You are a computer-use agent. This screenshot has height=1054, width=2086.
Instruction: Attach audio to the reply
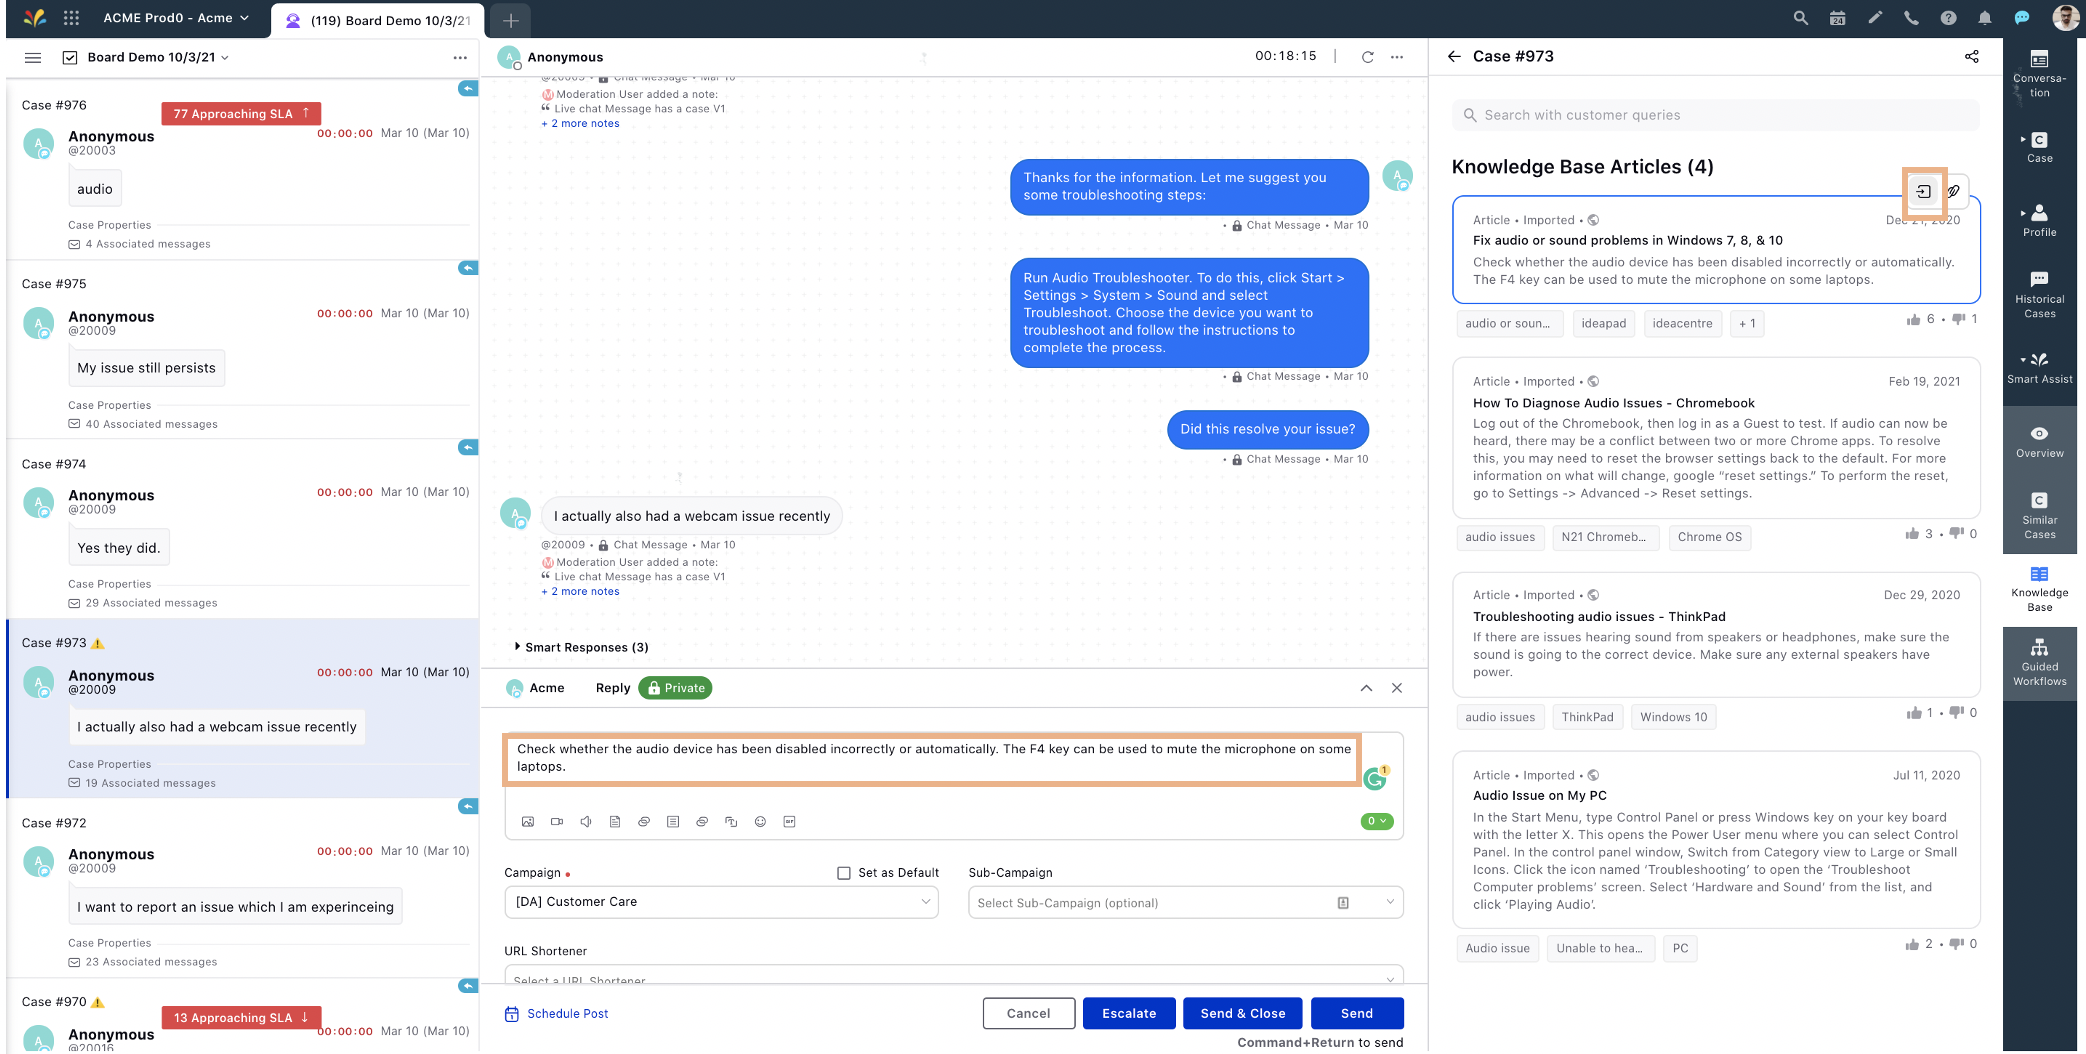(586, 822)
